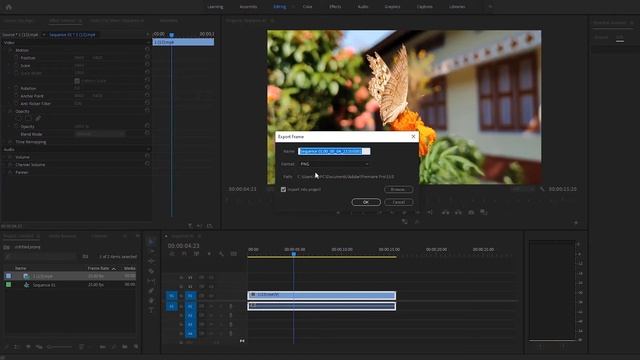The width and height of the screenshot is (640, 360).
Task: Select the Ripple Edit tool
Action: click(151, 261)
